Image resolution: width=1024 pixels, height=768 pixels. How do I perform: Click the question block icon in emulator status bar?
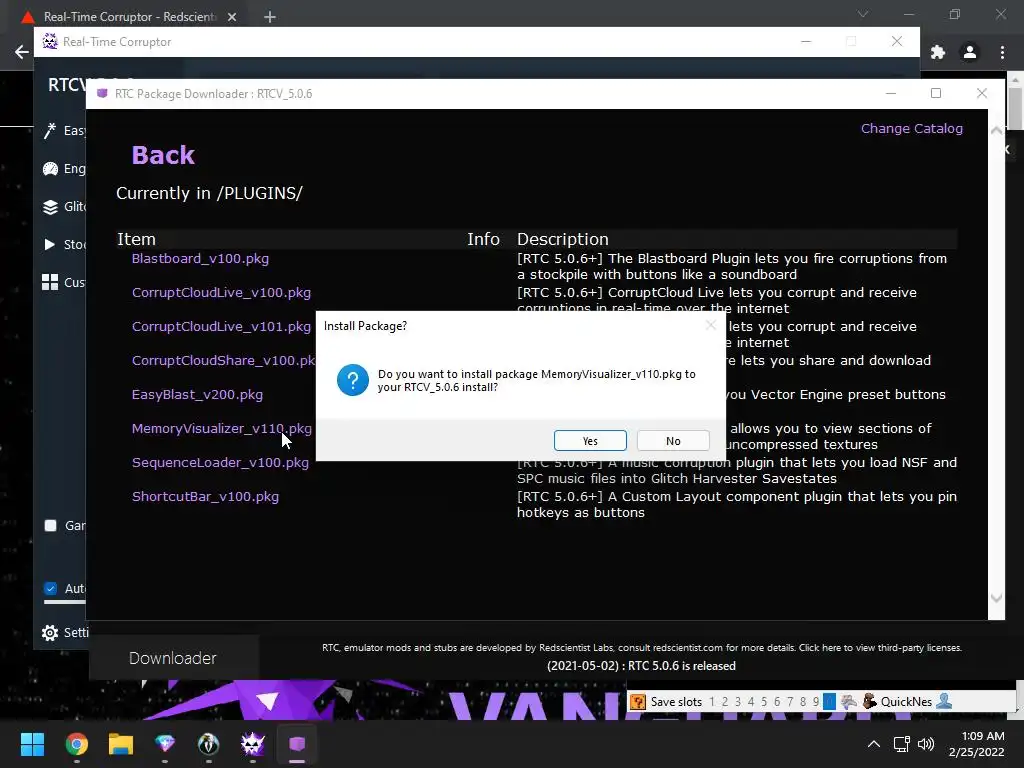pos(638,701)
